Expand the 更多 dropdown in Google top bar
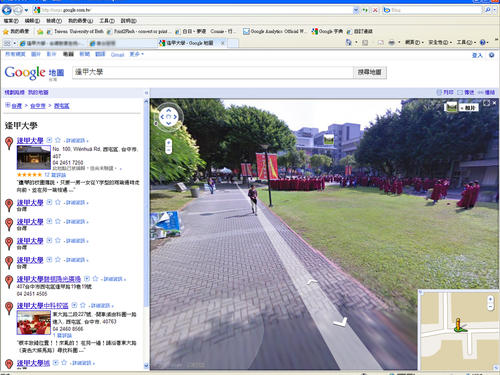Image resolution: width=500 pixels, height=375 pixels. click(x=137, y=54)
